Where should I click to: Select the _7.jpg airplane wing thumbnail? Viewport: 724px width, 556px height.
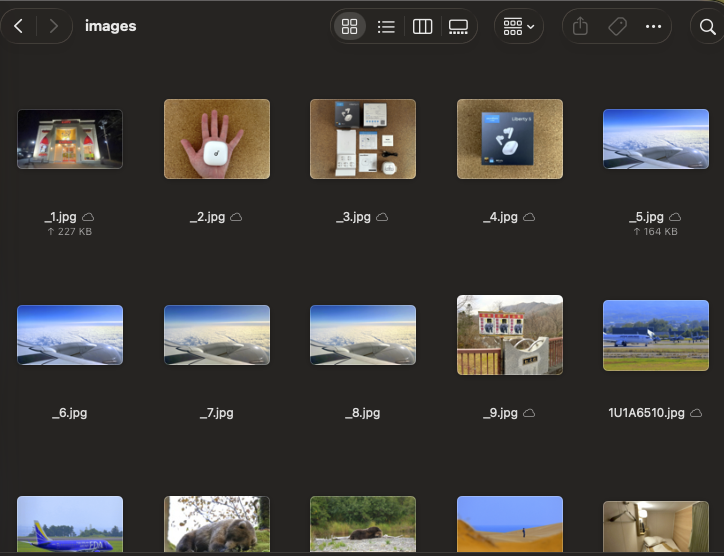[217, 335]
